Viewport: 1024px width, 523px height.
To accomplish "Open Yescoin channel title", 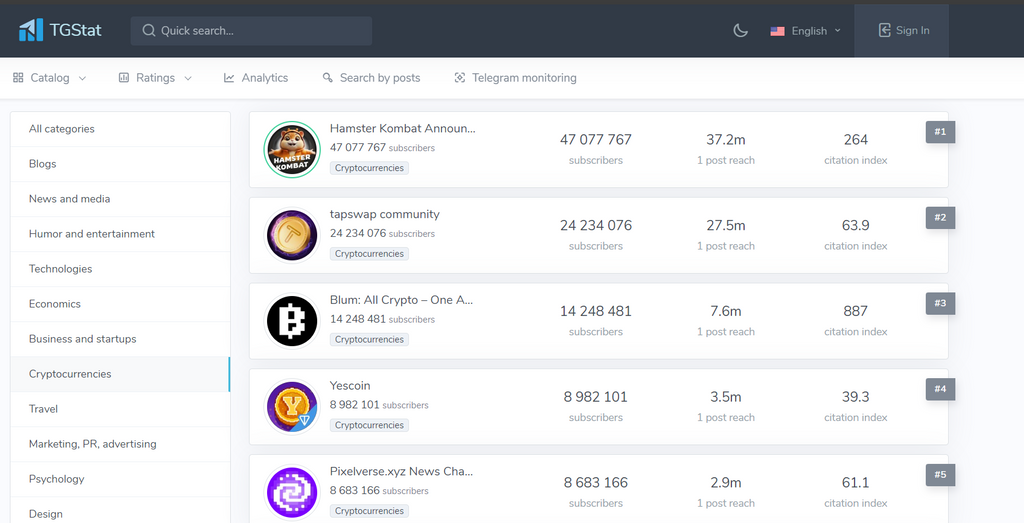I will pos(350,386).
